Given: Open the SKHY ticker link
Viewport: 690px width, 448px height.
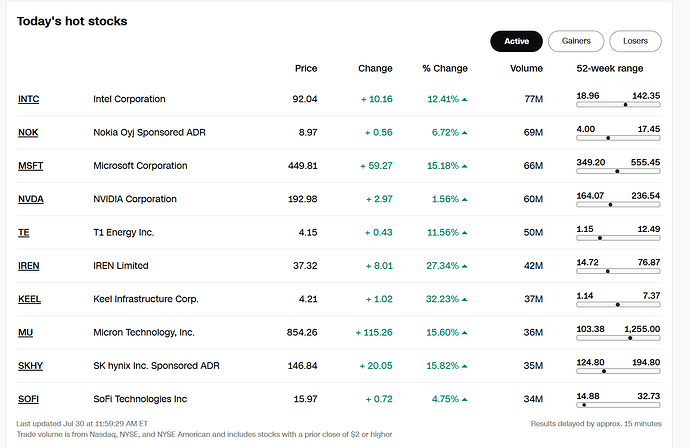Looking at the screenshot, I should click(x=30, y=366).
